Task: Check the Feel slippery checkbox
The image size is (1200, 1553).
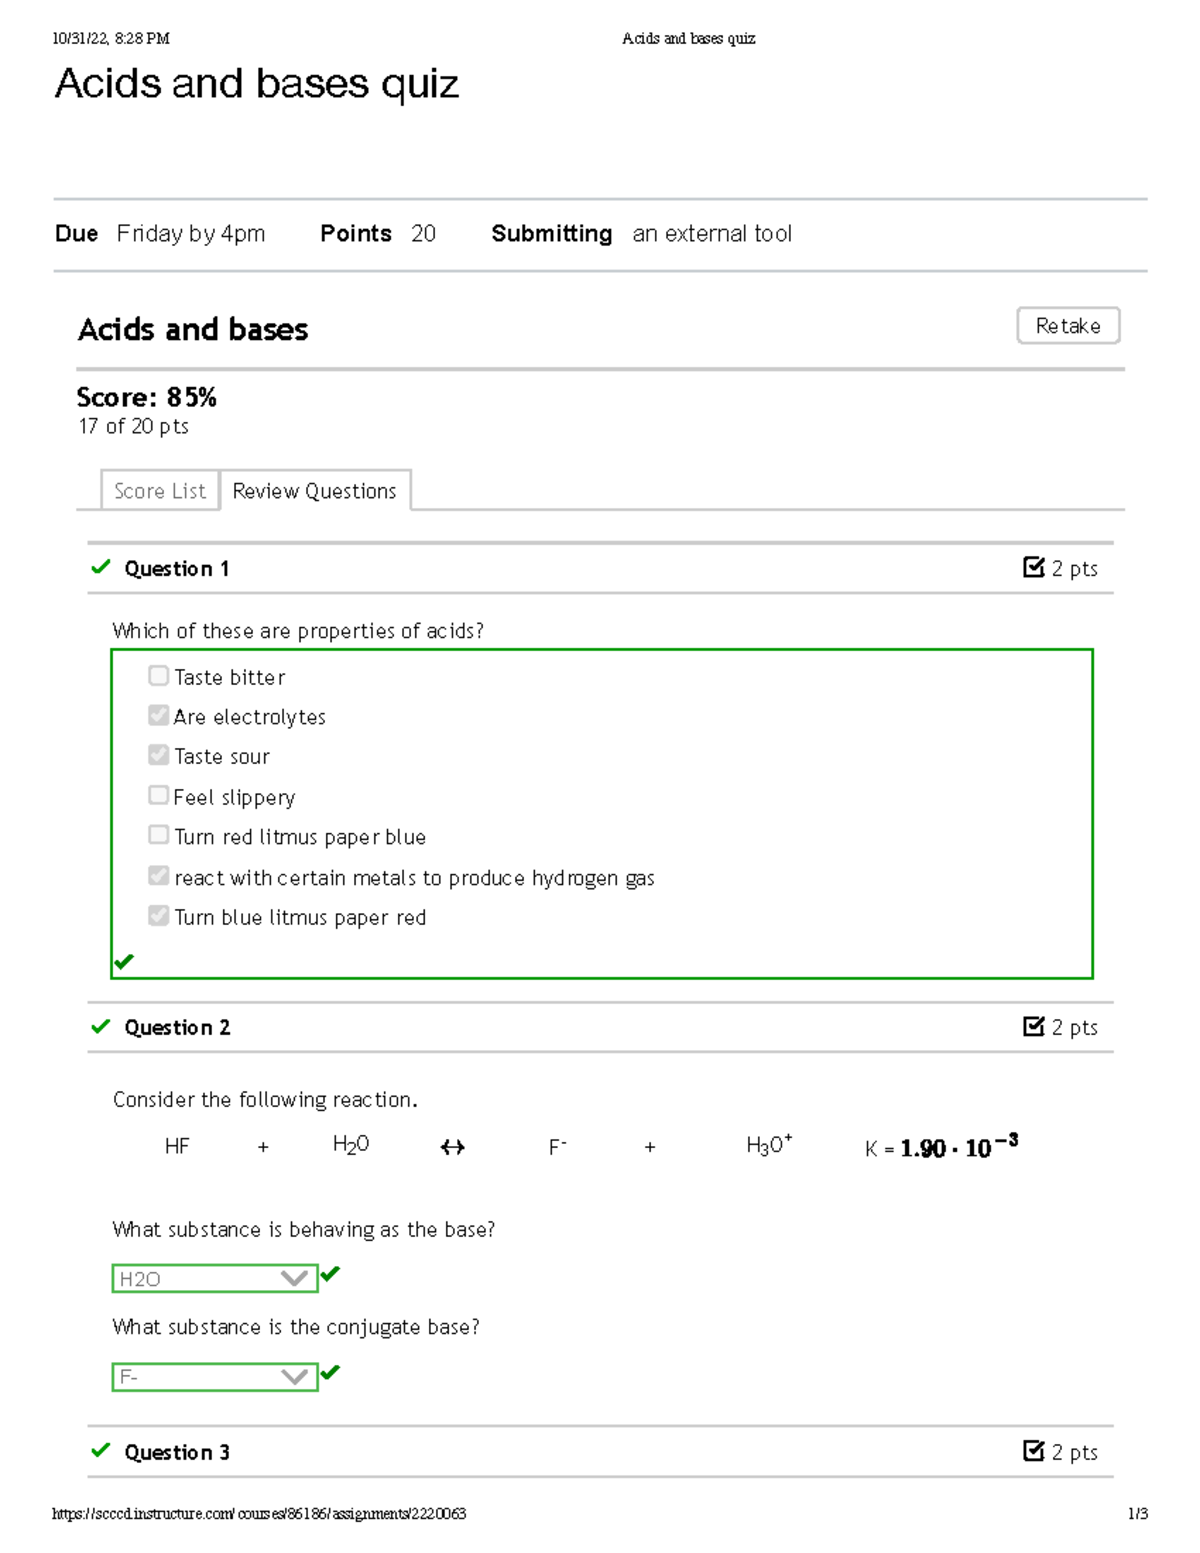Action: coord(158,795)
